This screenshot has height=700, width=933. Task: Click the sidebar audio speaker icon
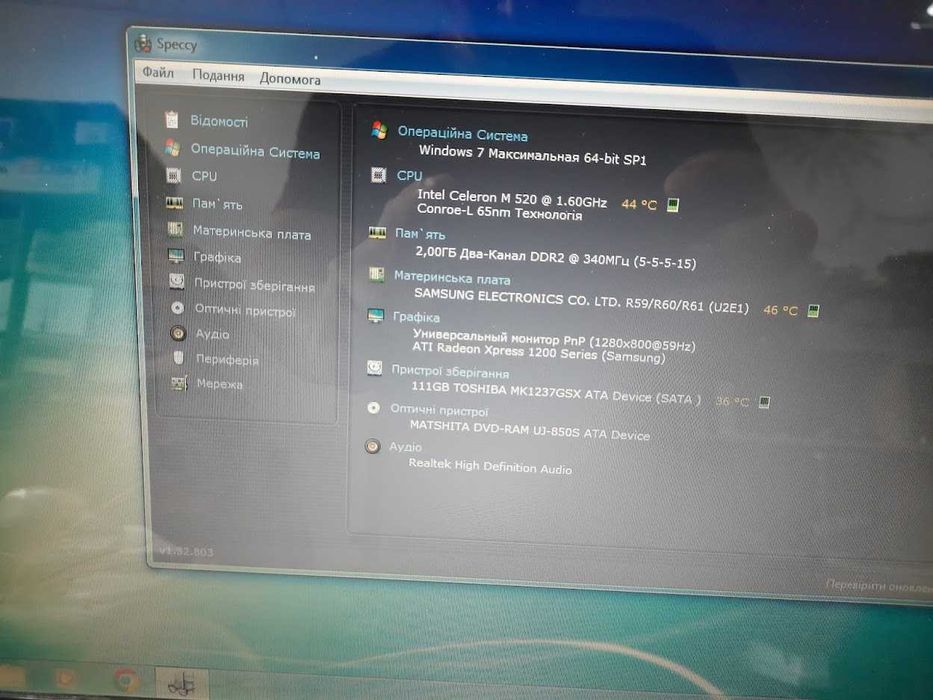click(x=178, y=333)
